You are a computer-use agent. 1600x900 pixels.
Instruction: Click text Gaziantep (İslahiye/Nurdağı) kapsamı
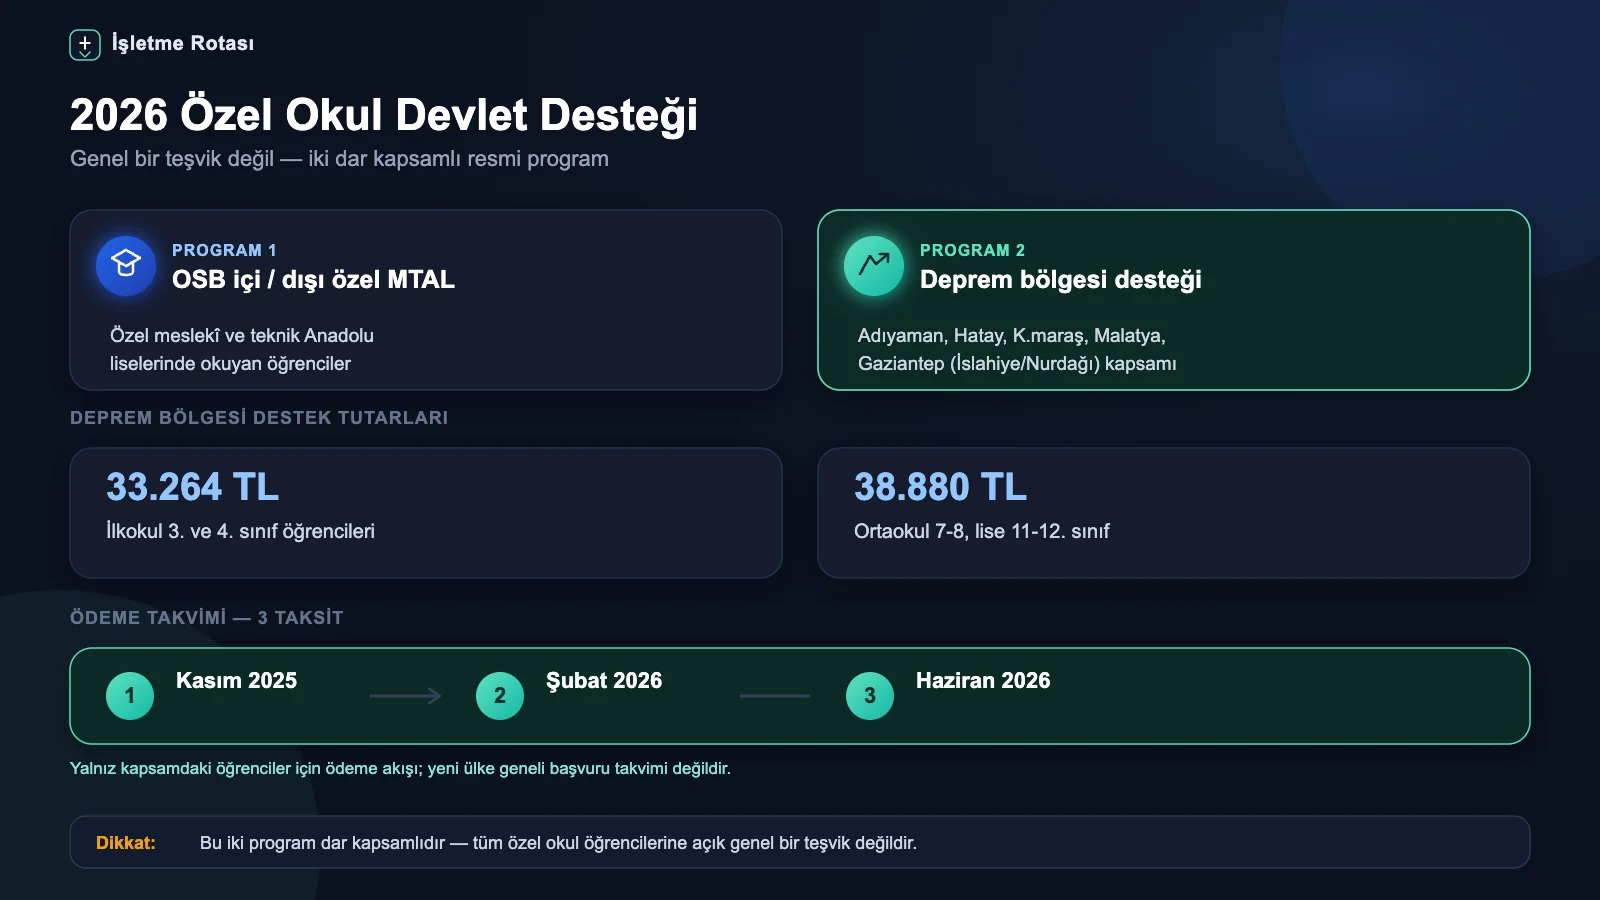pyautogui.click(x=1017, y=364)
